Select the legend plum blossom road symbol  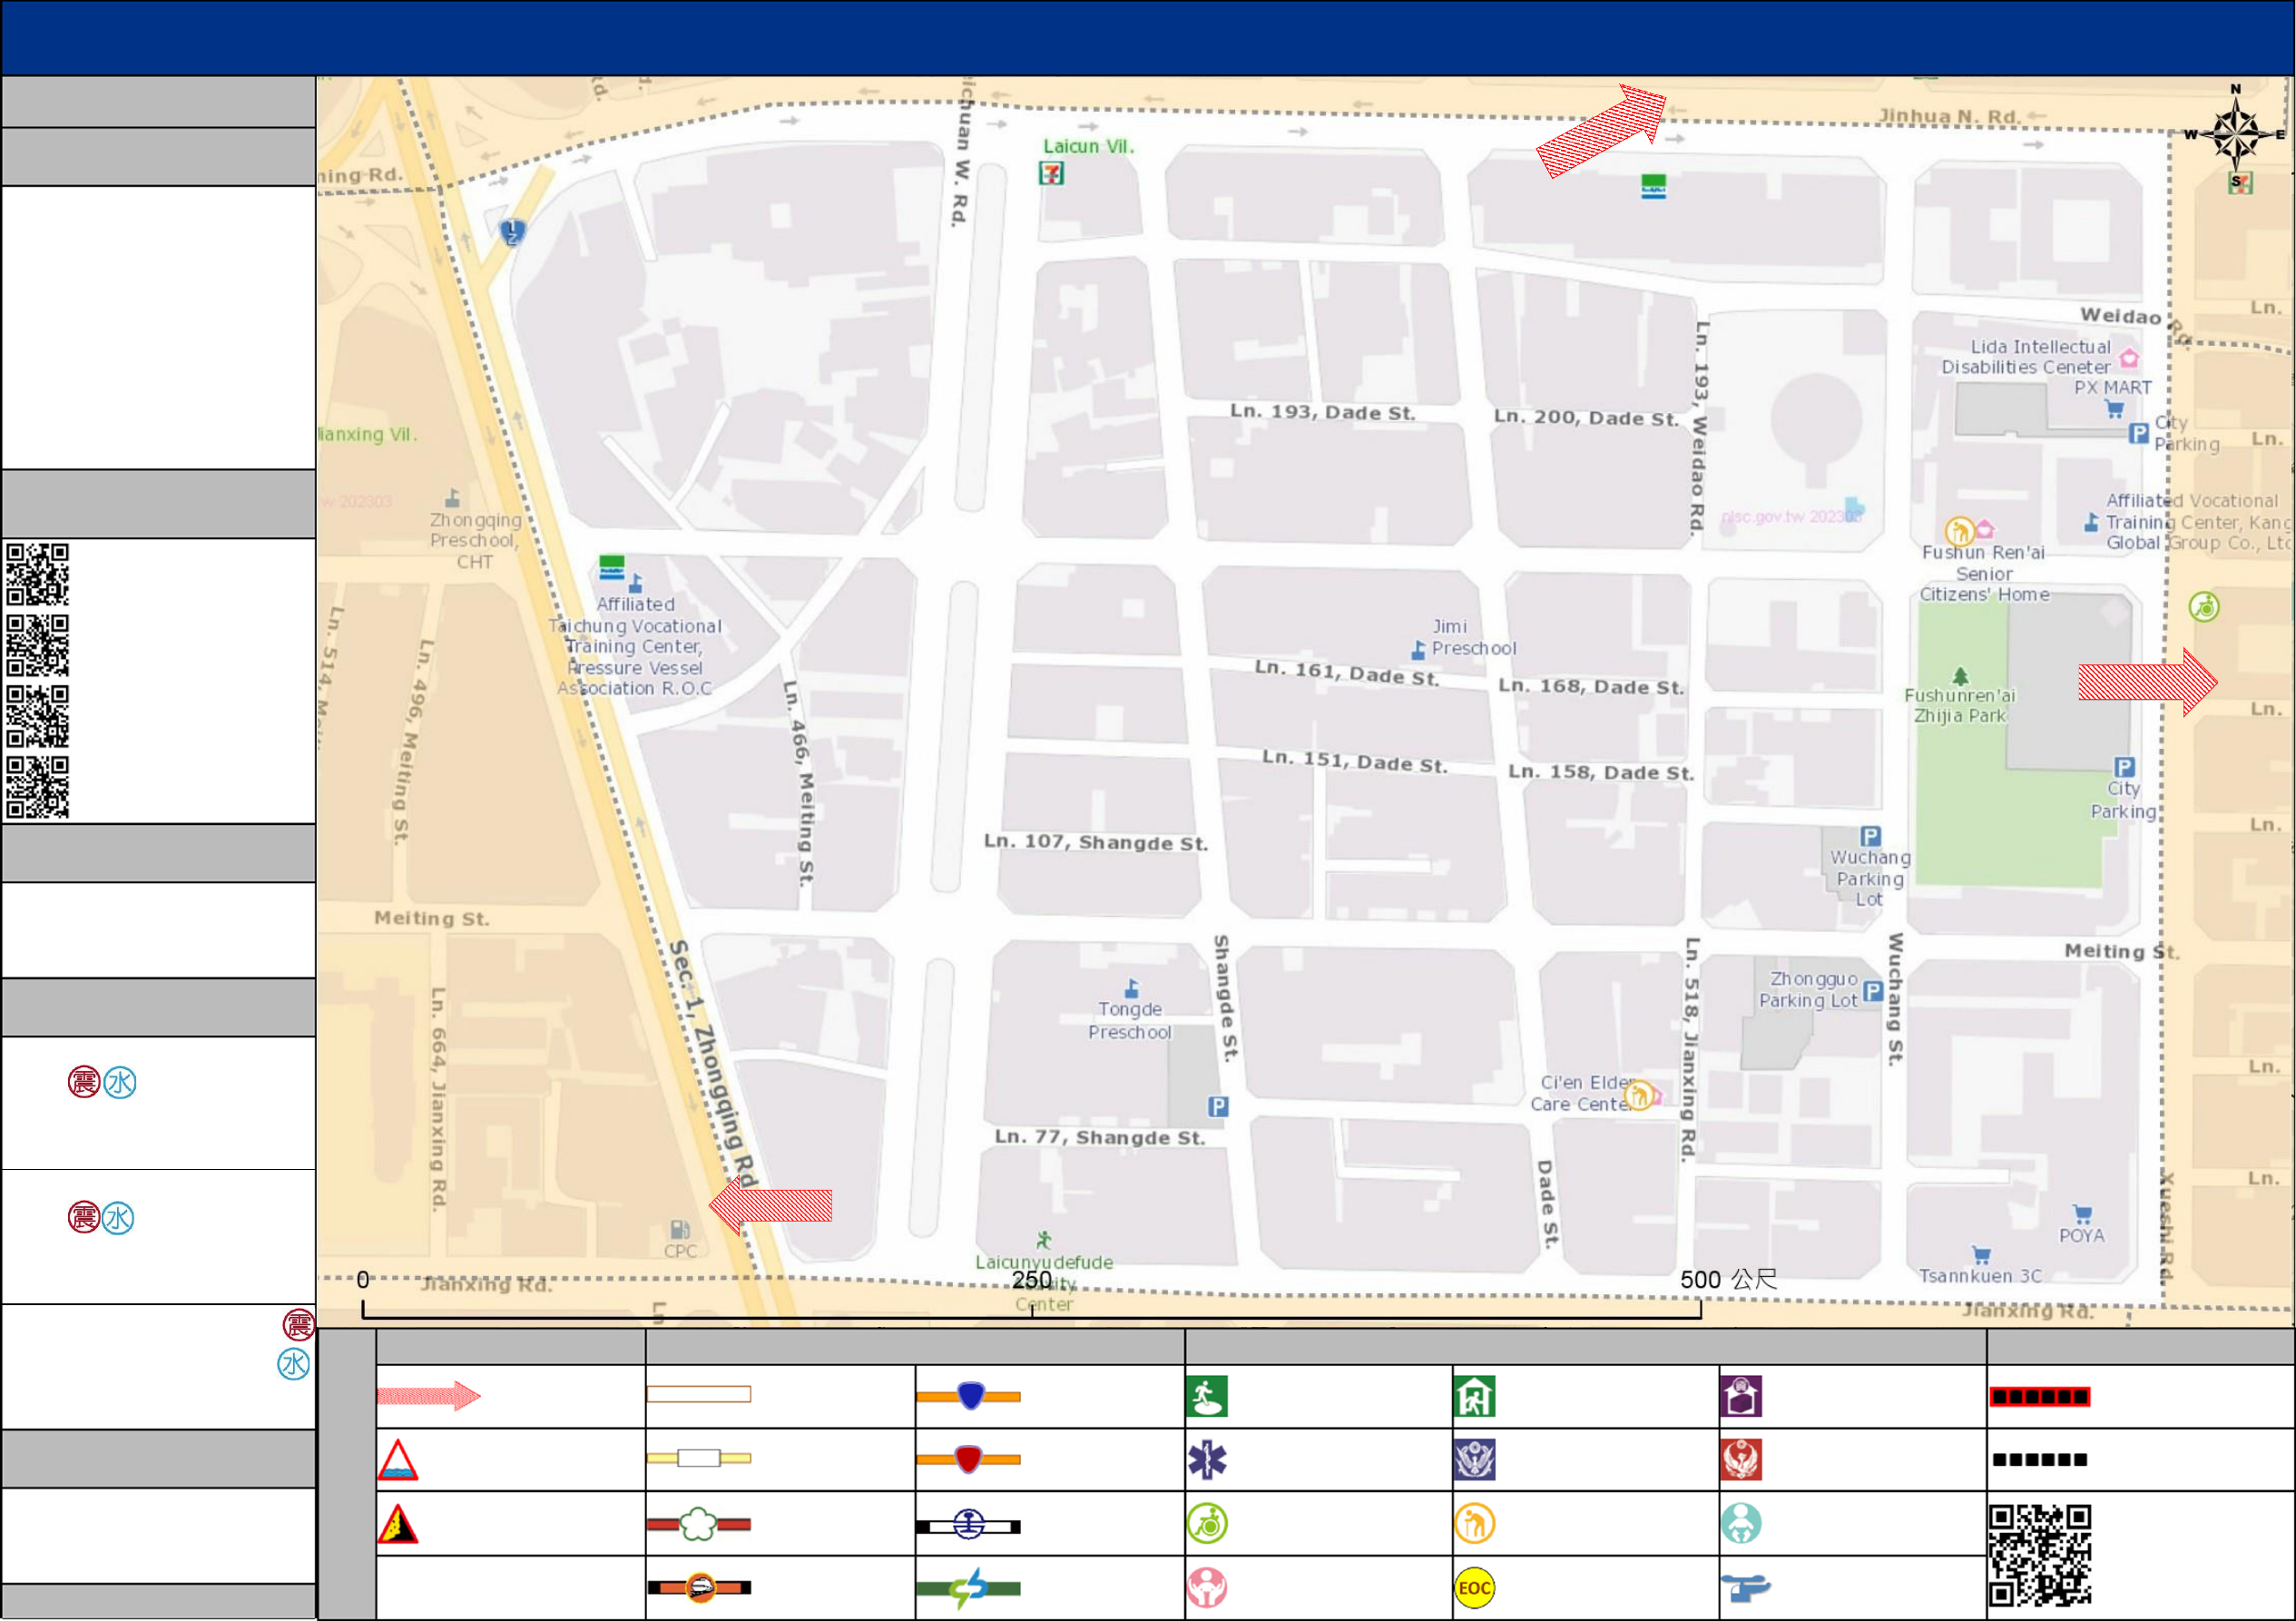(x=699, y=1524)
